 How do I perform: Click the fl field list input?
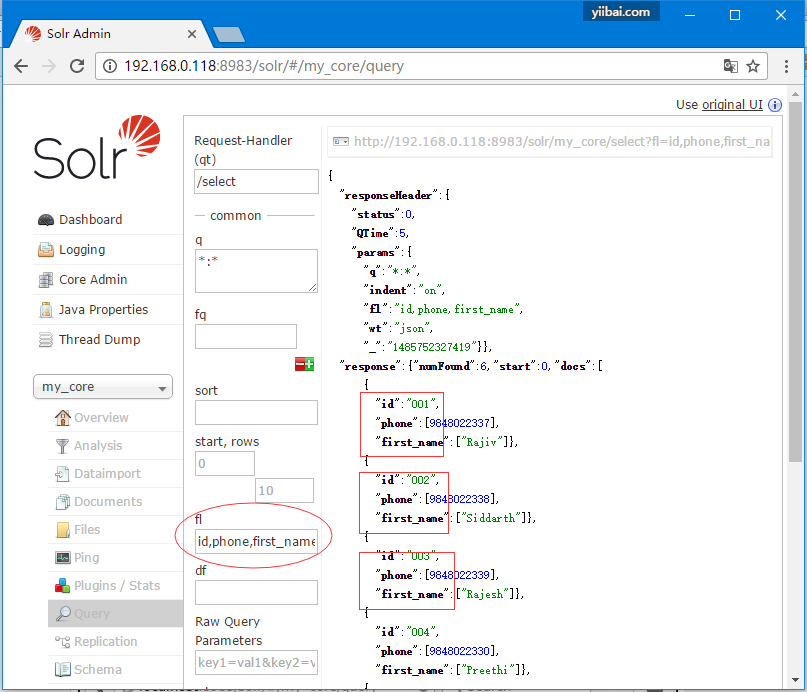pyautogui.click(x=256, y=542)
